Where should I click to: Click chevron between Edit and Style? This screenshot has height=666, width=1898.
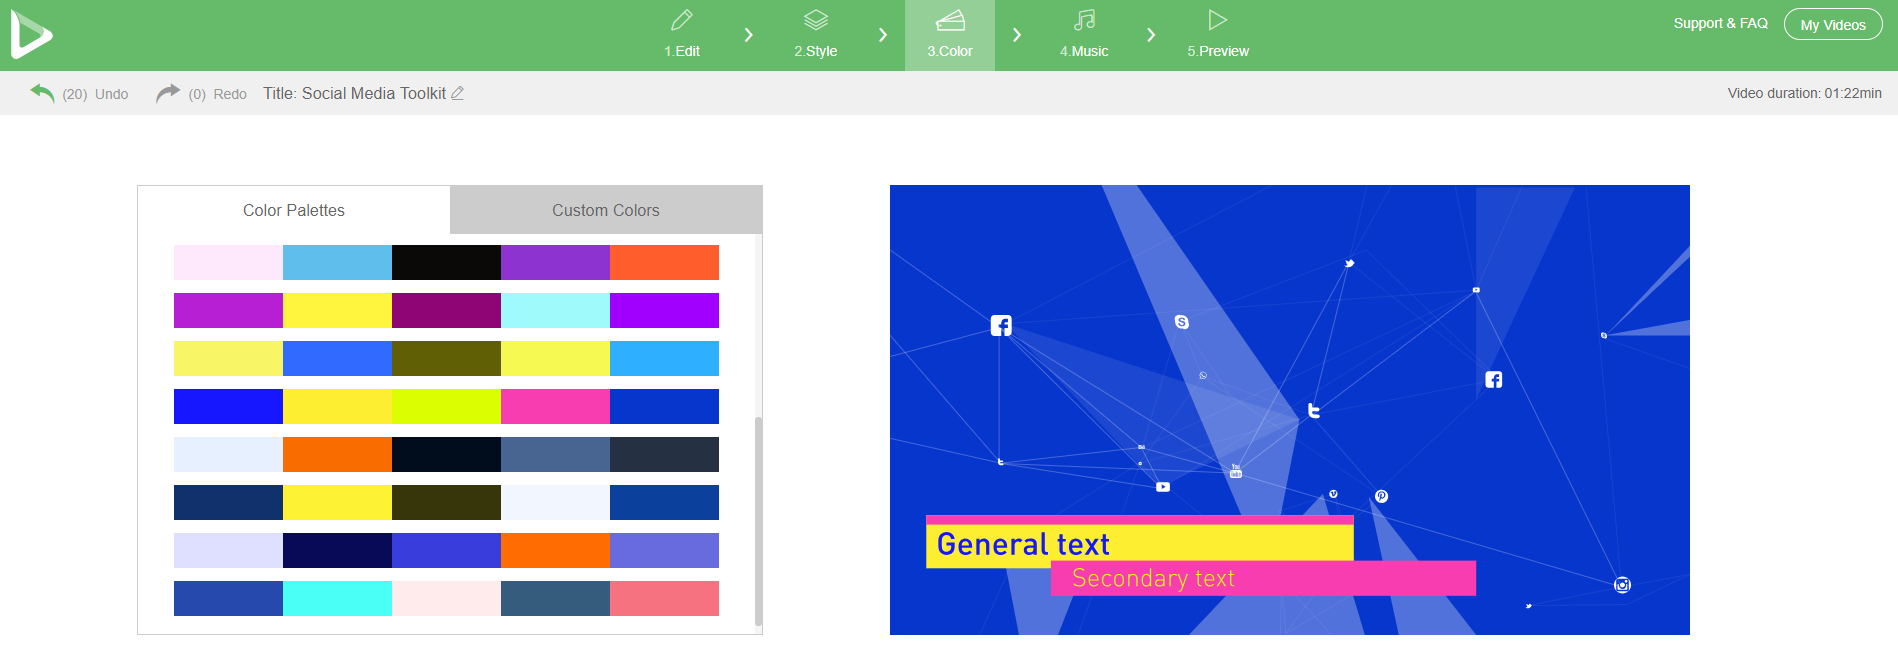[x=749, y=35]
